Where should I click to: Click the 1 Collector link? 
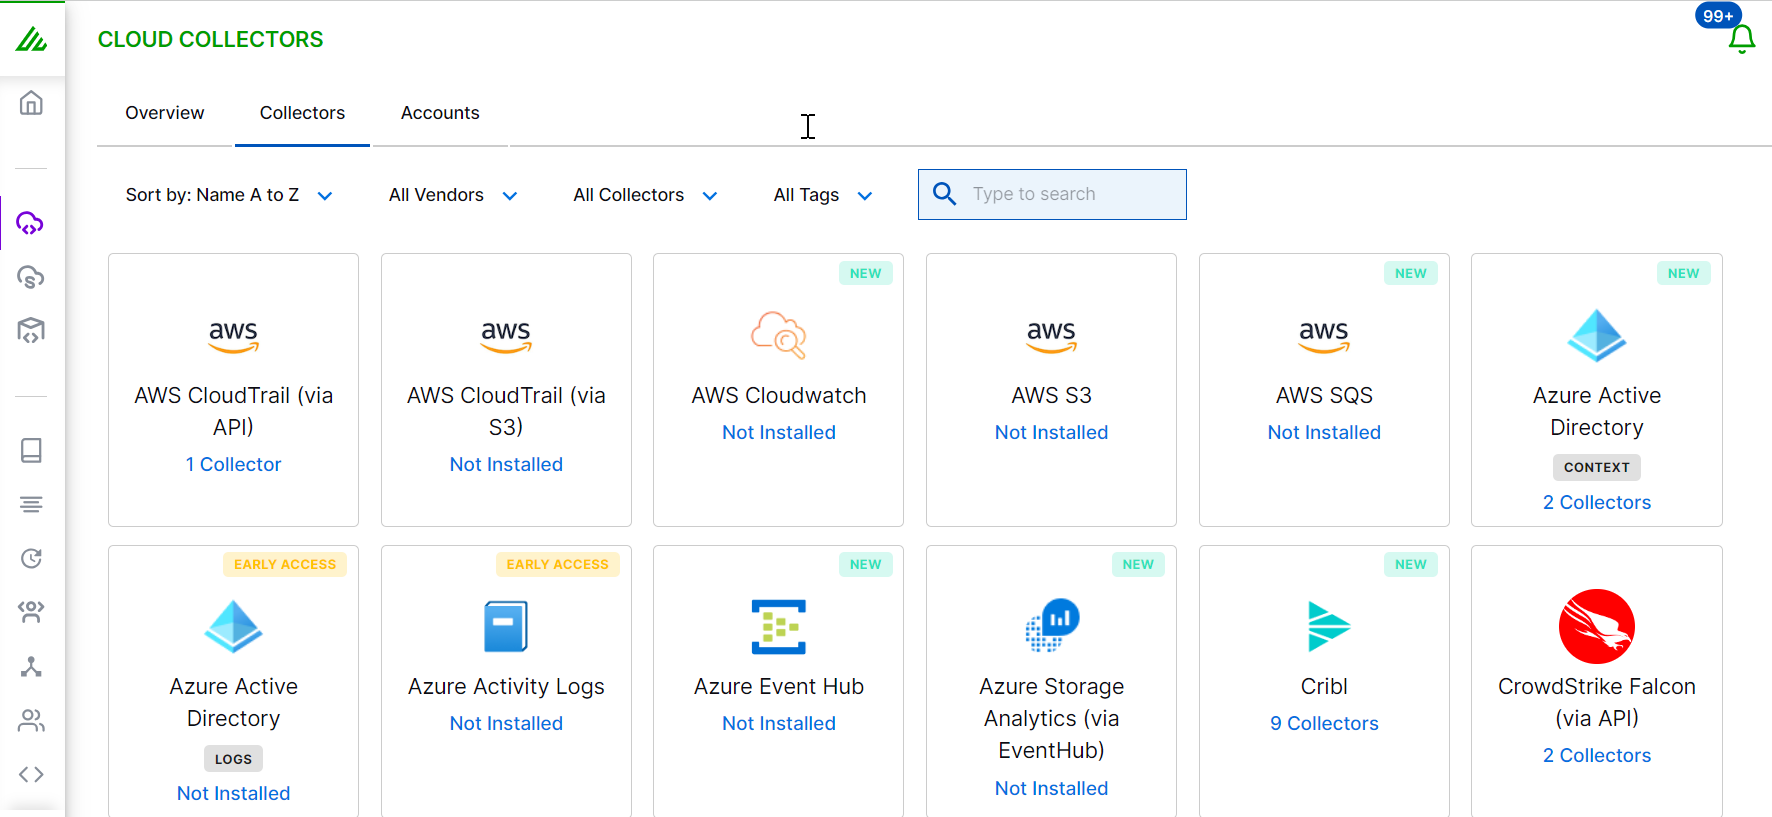click(x=233, y=464)
